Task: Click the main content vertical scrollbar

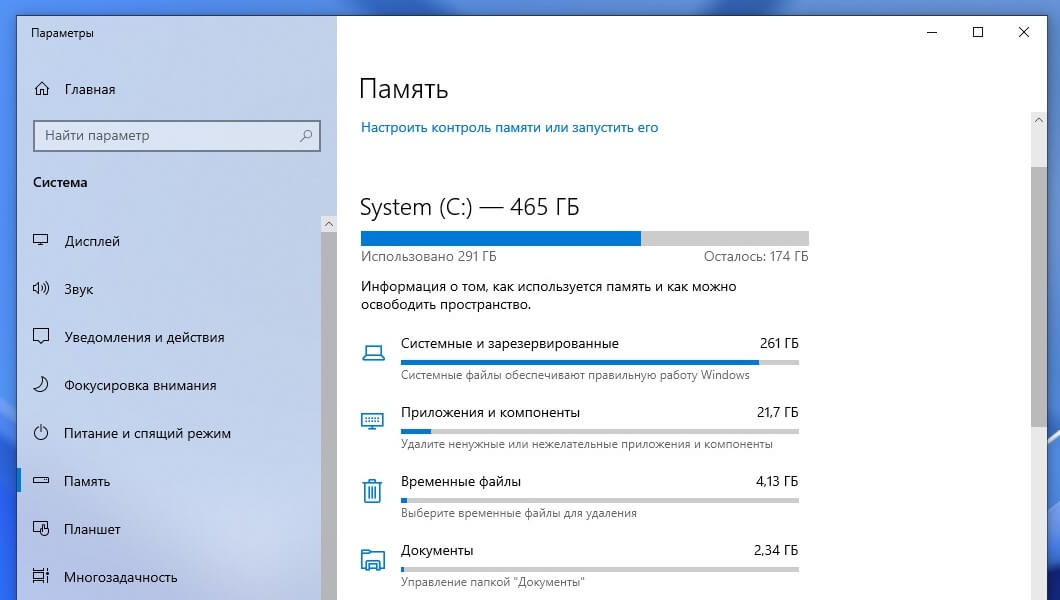Action: pyautogui.click(x=1039, y=300)
